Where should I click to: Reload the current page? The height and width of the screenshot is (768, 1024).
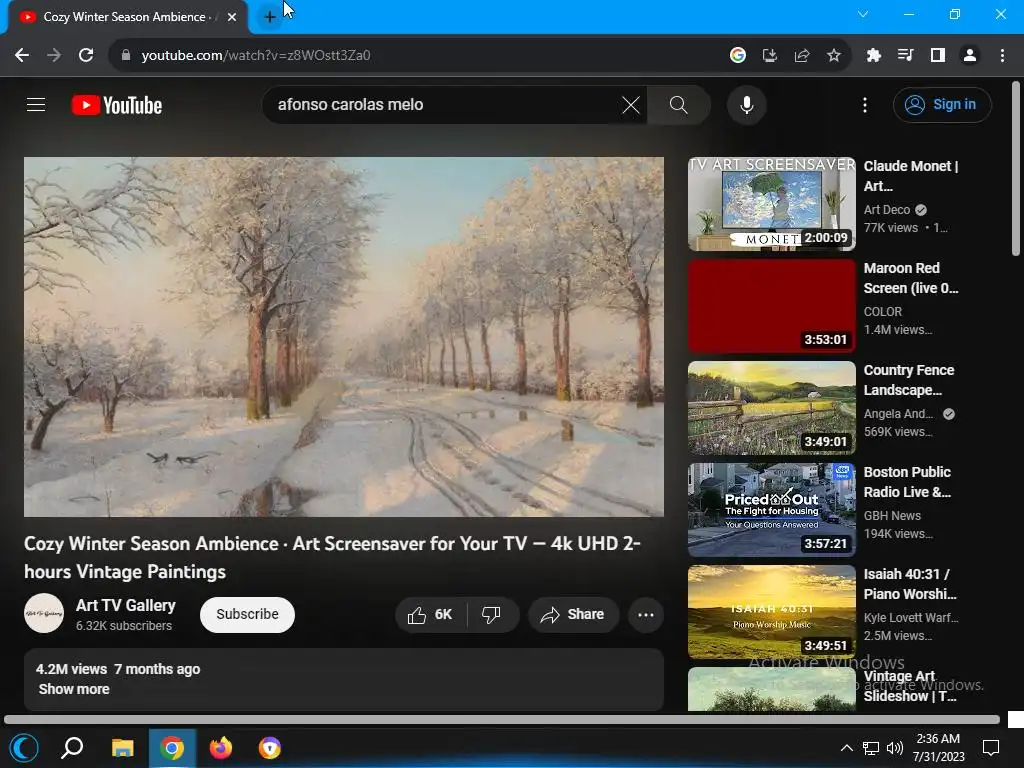[86, 55]
